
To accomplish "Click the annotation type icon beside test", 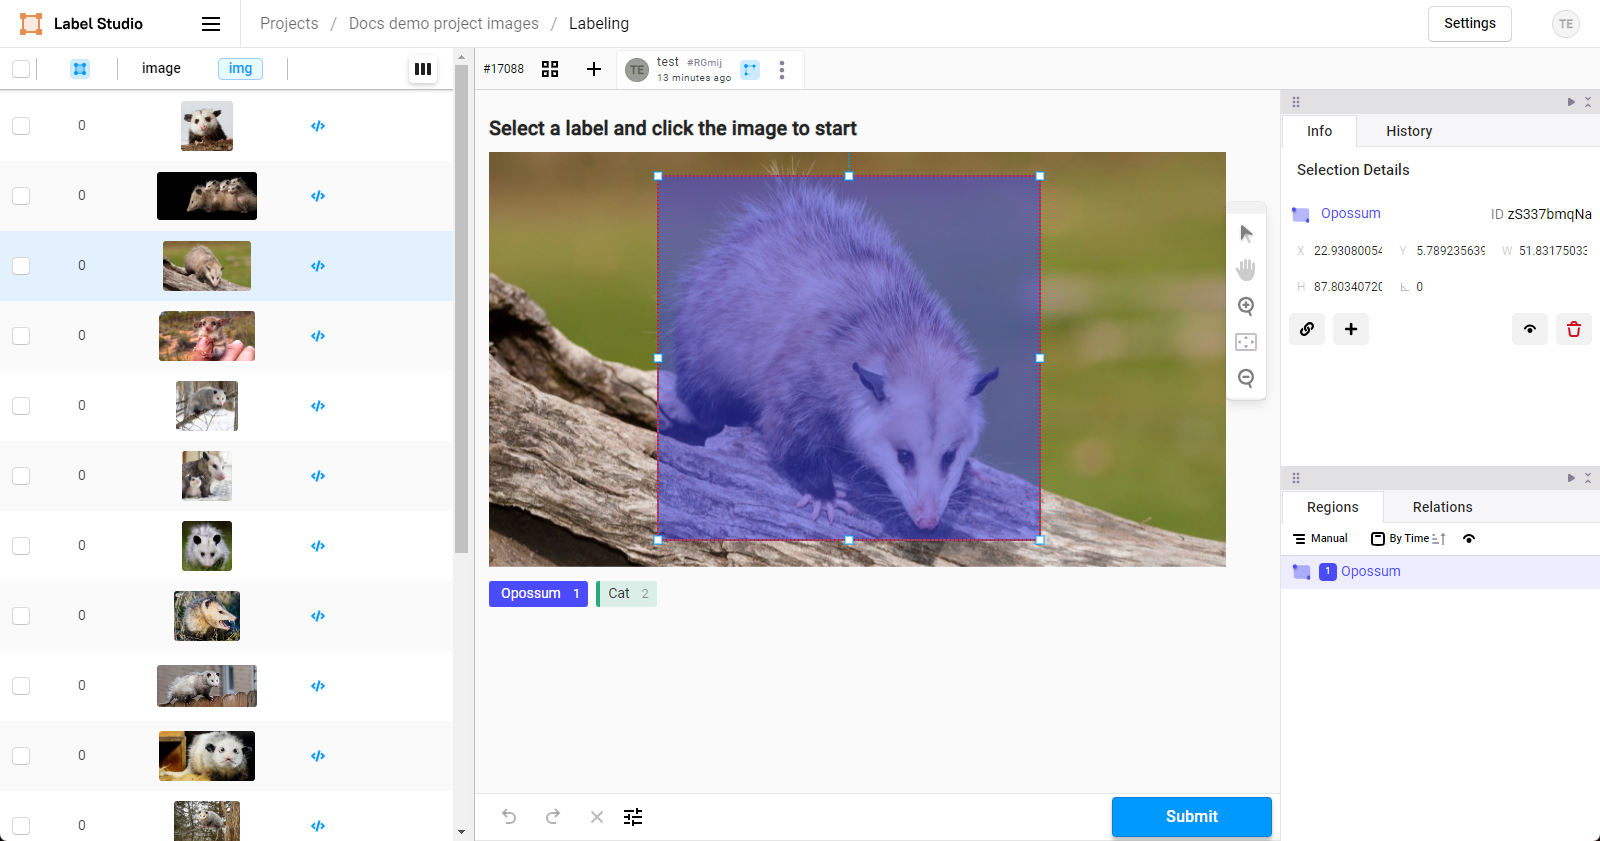I will (750, 70).
